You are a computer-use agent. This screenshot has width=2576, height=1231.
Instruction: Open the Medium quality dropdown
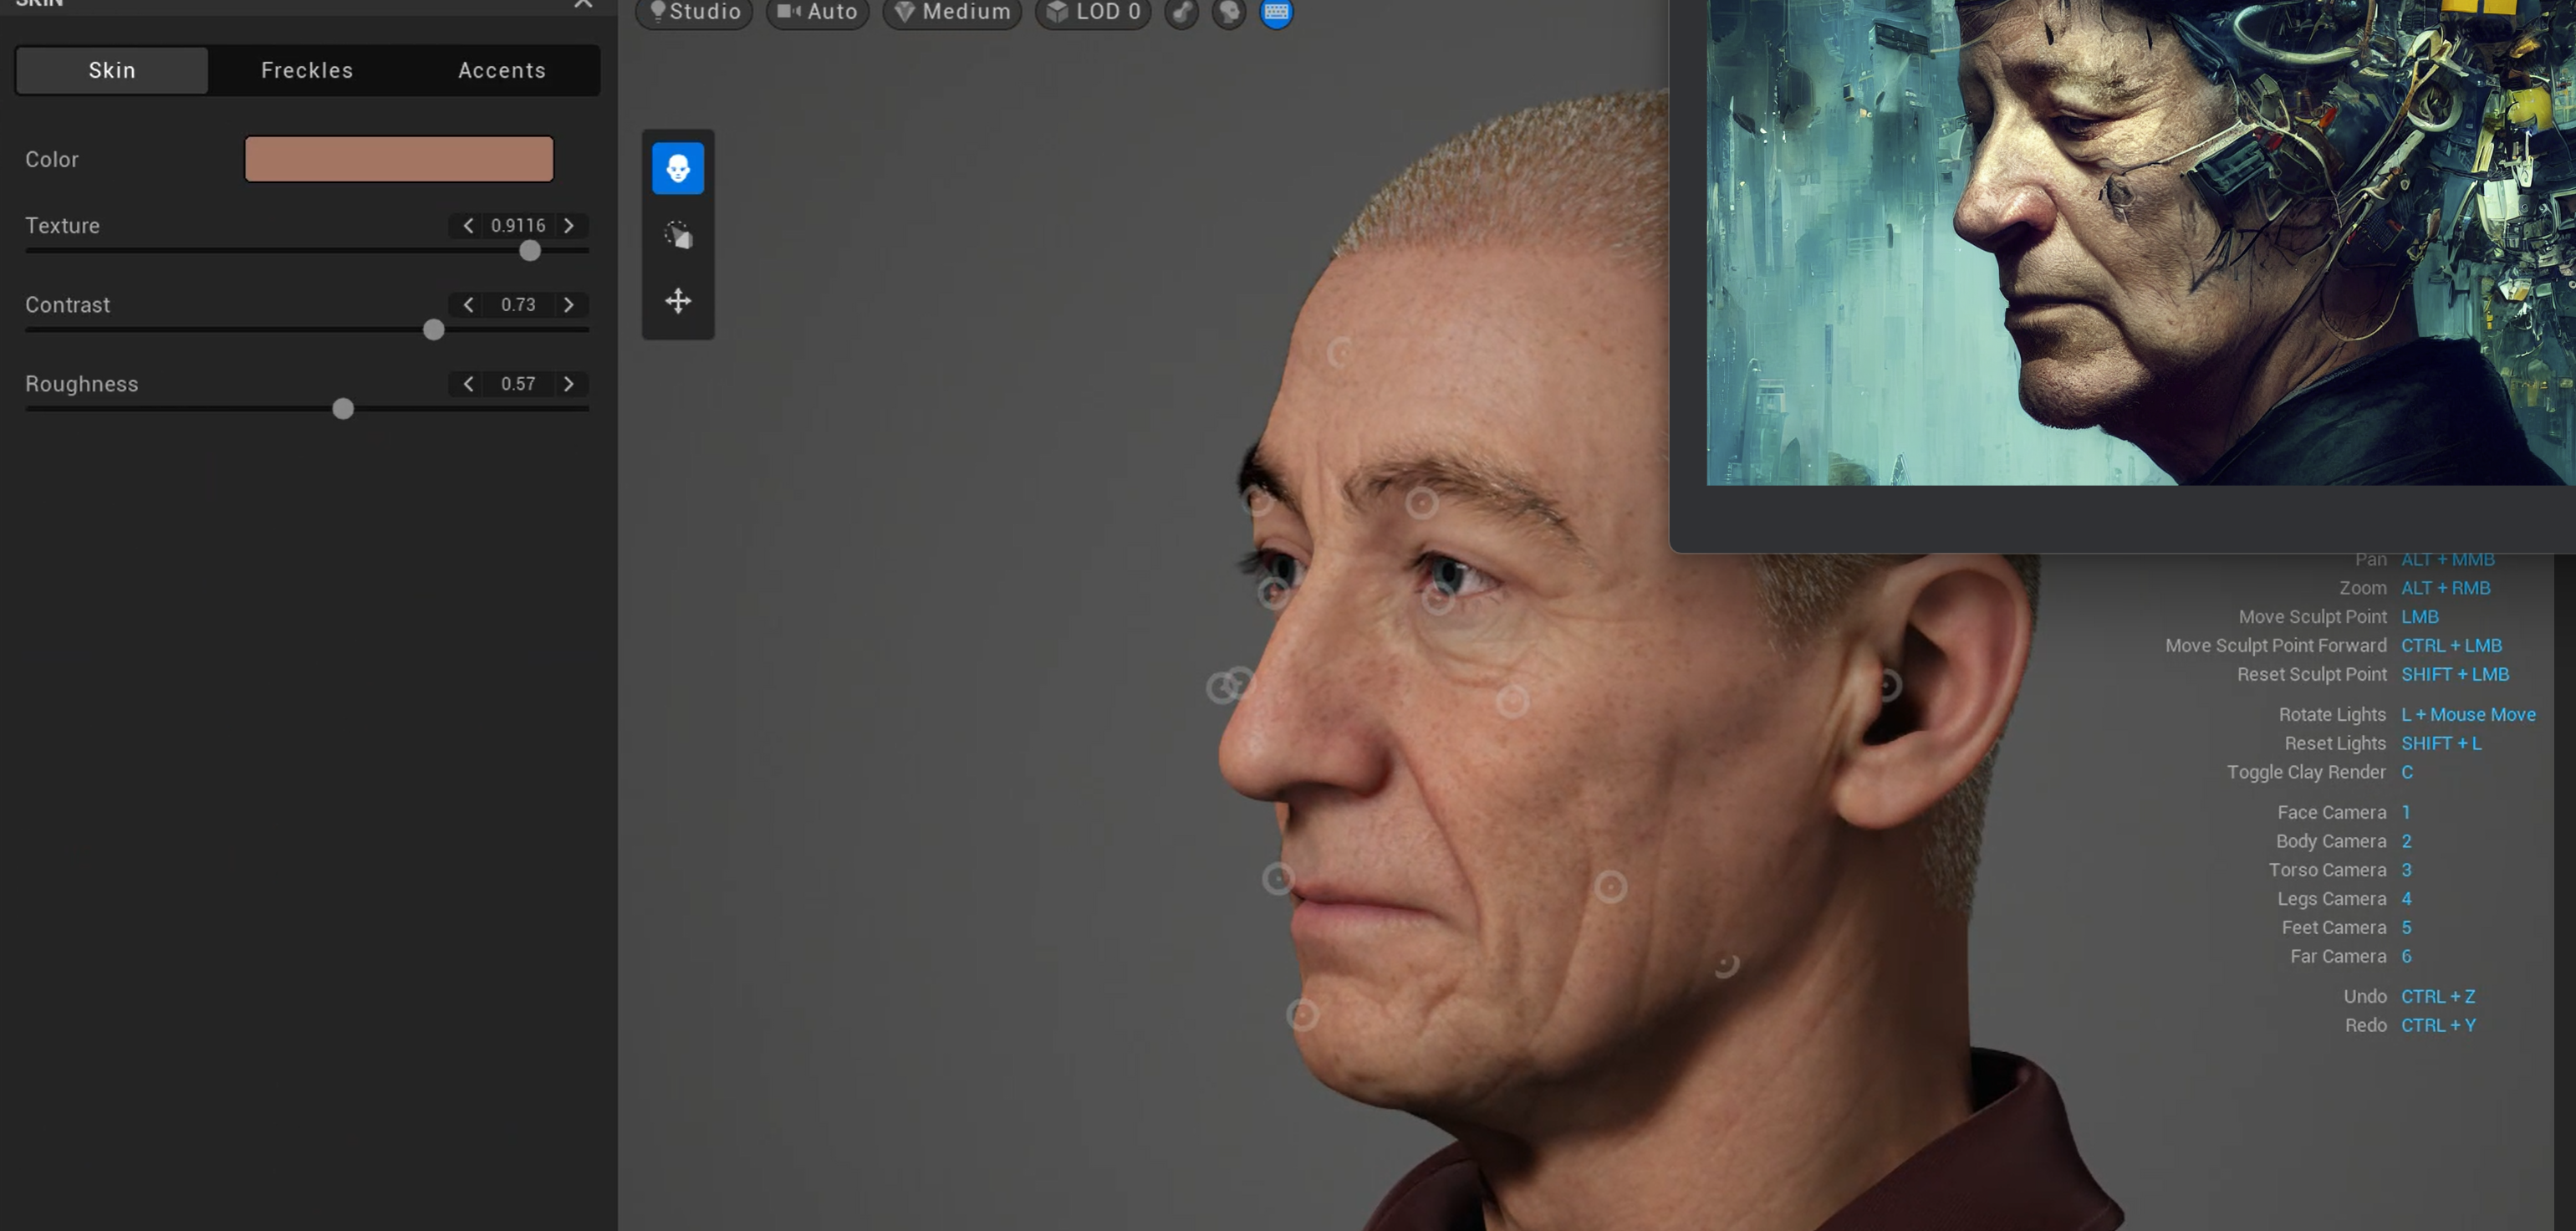[x=952, y=12]
